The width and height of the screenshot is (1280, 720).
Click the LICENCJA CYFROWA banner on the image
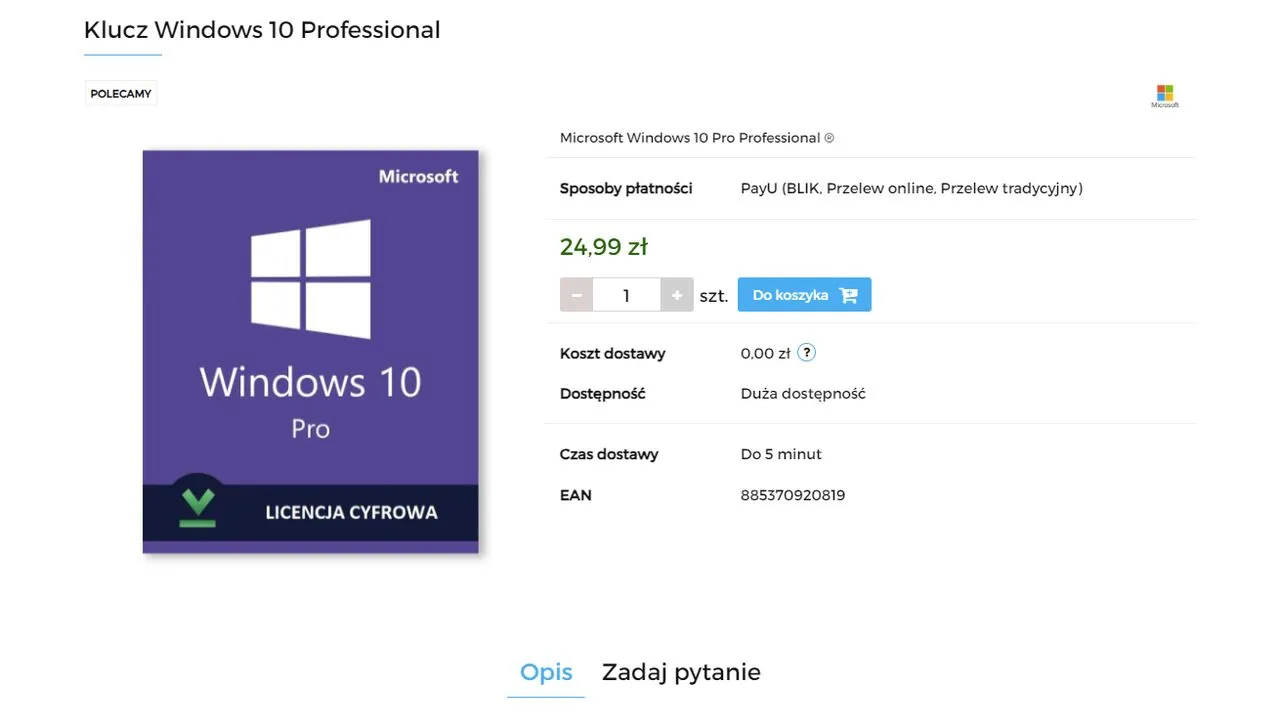pyautogui.click(x=351, y=512)
